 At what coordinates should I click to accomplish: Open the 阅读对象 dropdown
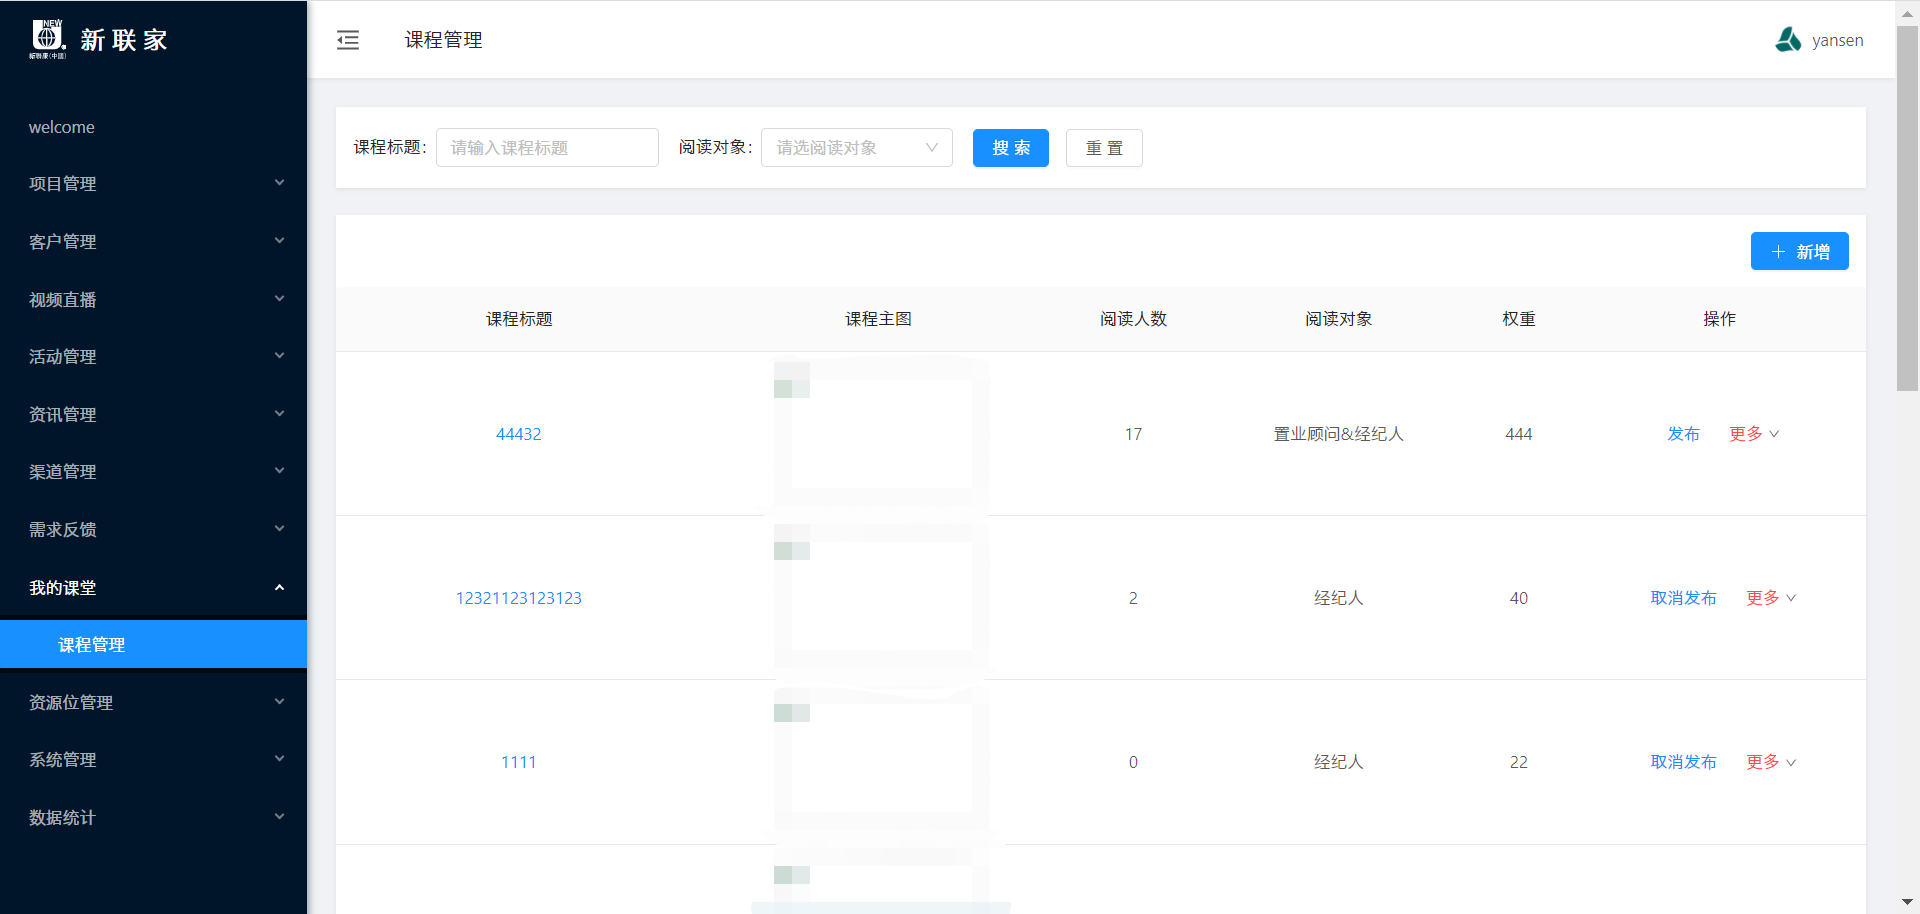tap(857, 148)
